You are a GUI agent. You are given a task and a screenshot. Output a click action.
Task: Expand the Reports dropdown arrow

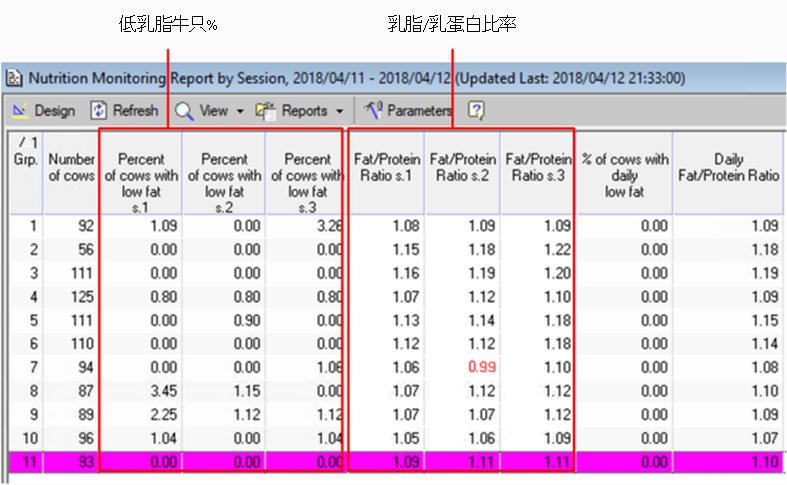pyautogui.click(x=339, y=111)
